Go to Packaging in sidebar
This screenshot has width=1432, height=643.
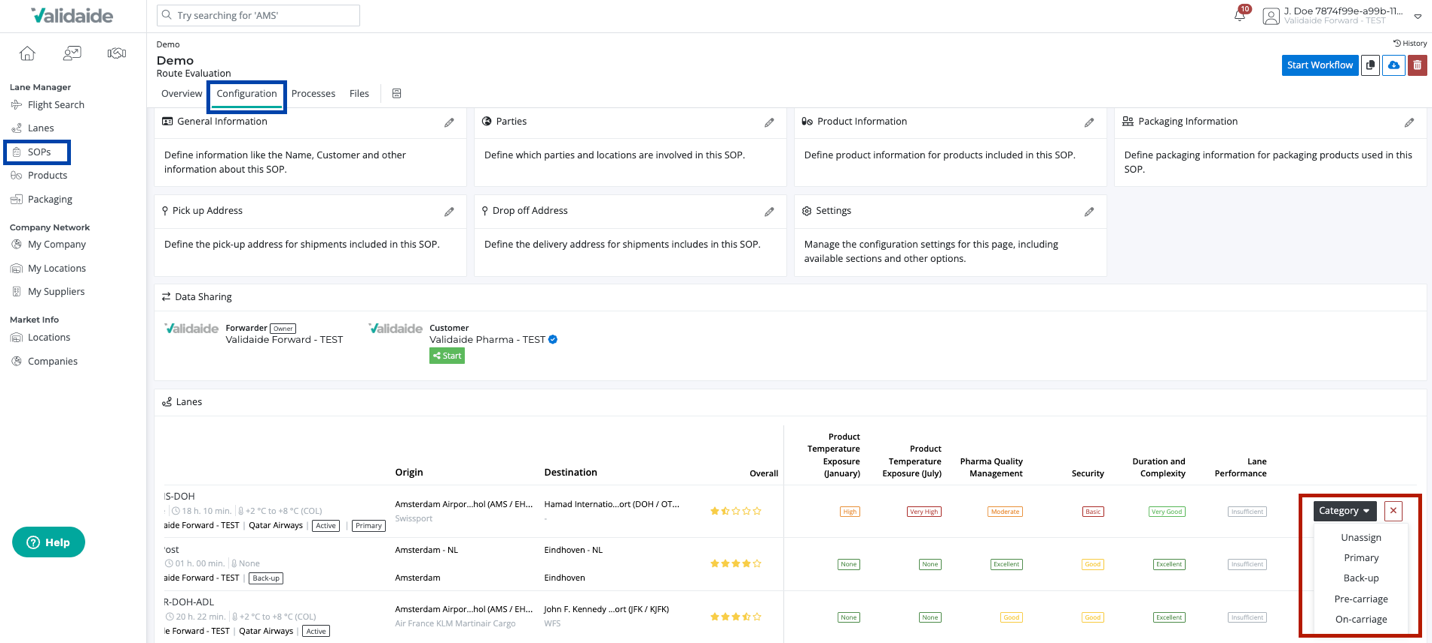[50, 199]
